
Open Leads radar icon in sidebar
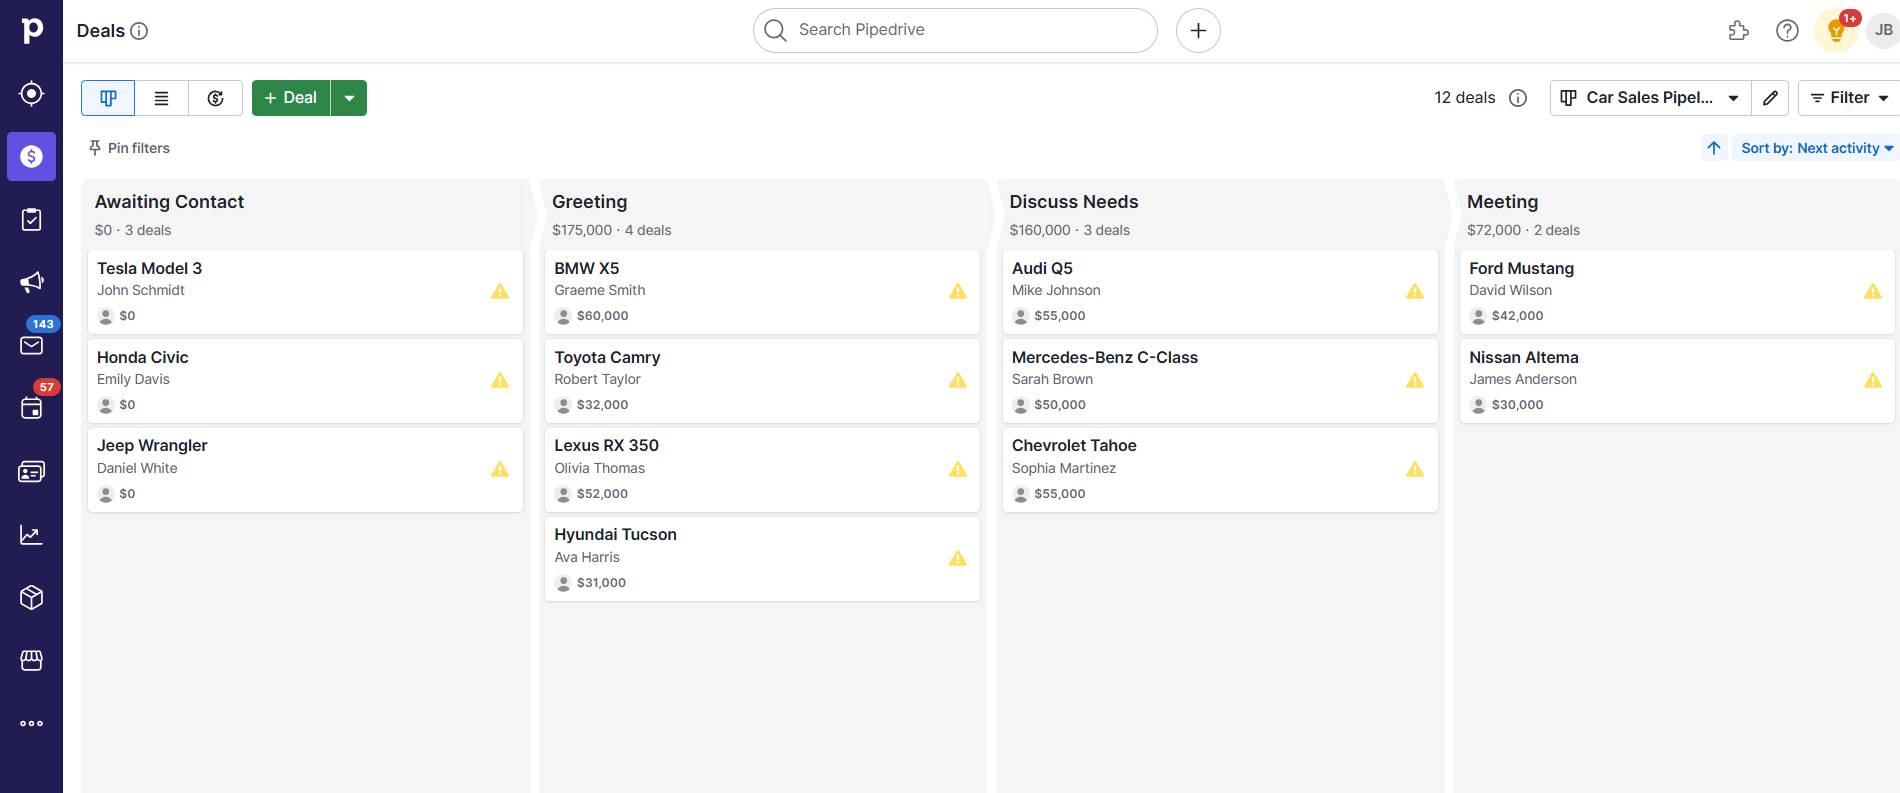(31, 93)
